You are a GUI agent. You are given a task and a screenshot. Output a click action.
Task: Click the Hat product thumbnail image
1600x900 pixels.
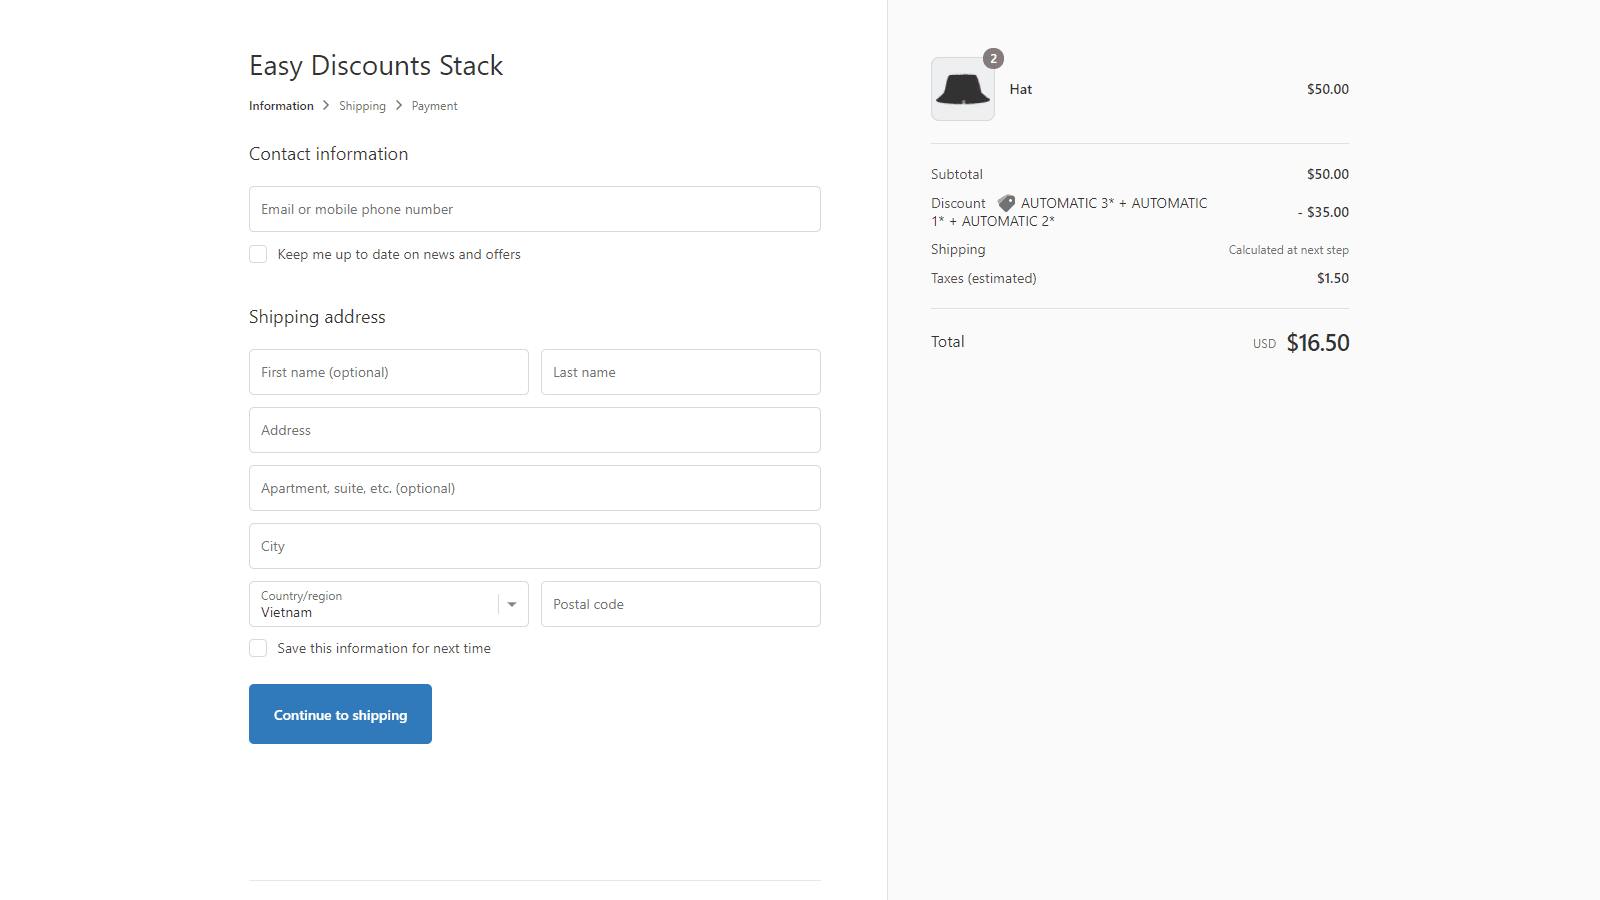click(962, 90)
